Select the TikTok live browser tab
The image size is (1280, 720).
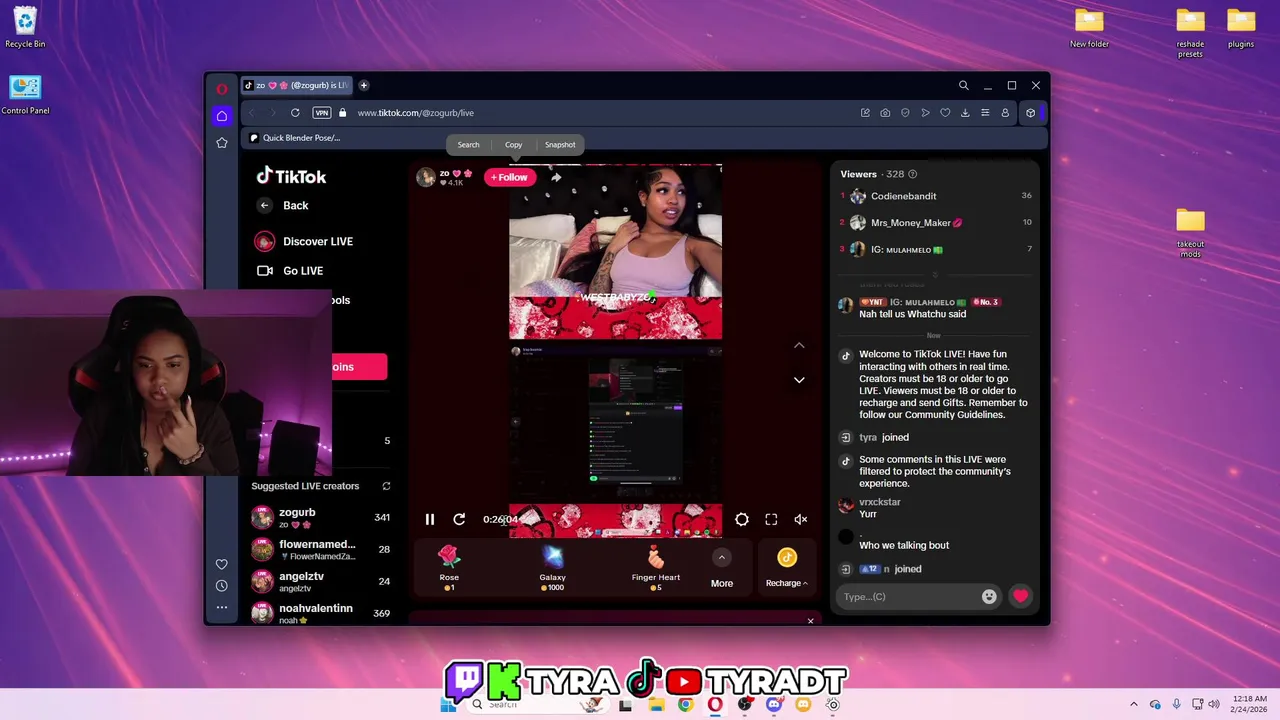click(x=296, y=86)
